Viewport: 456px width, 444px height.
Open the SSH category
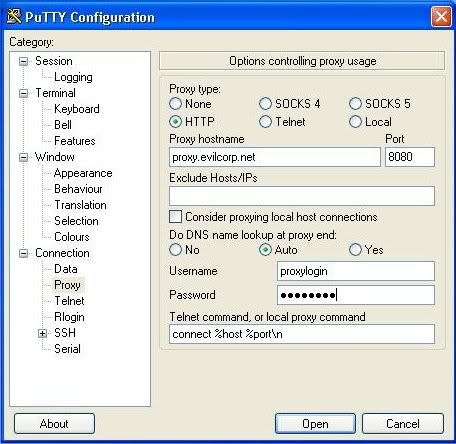tap(65, 333)
